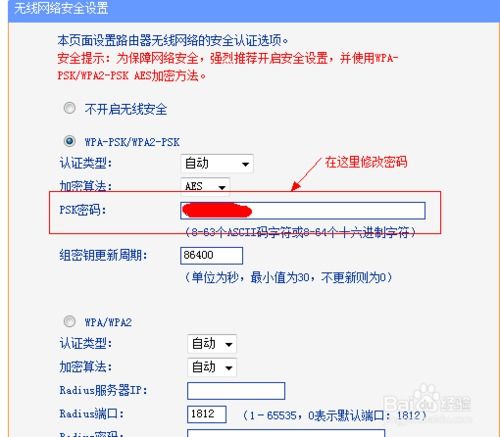Viewport: 500px width, 437px height.
Task: Click the Radius服务器IP input box
Action: (x=236, y=391)
